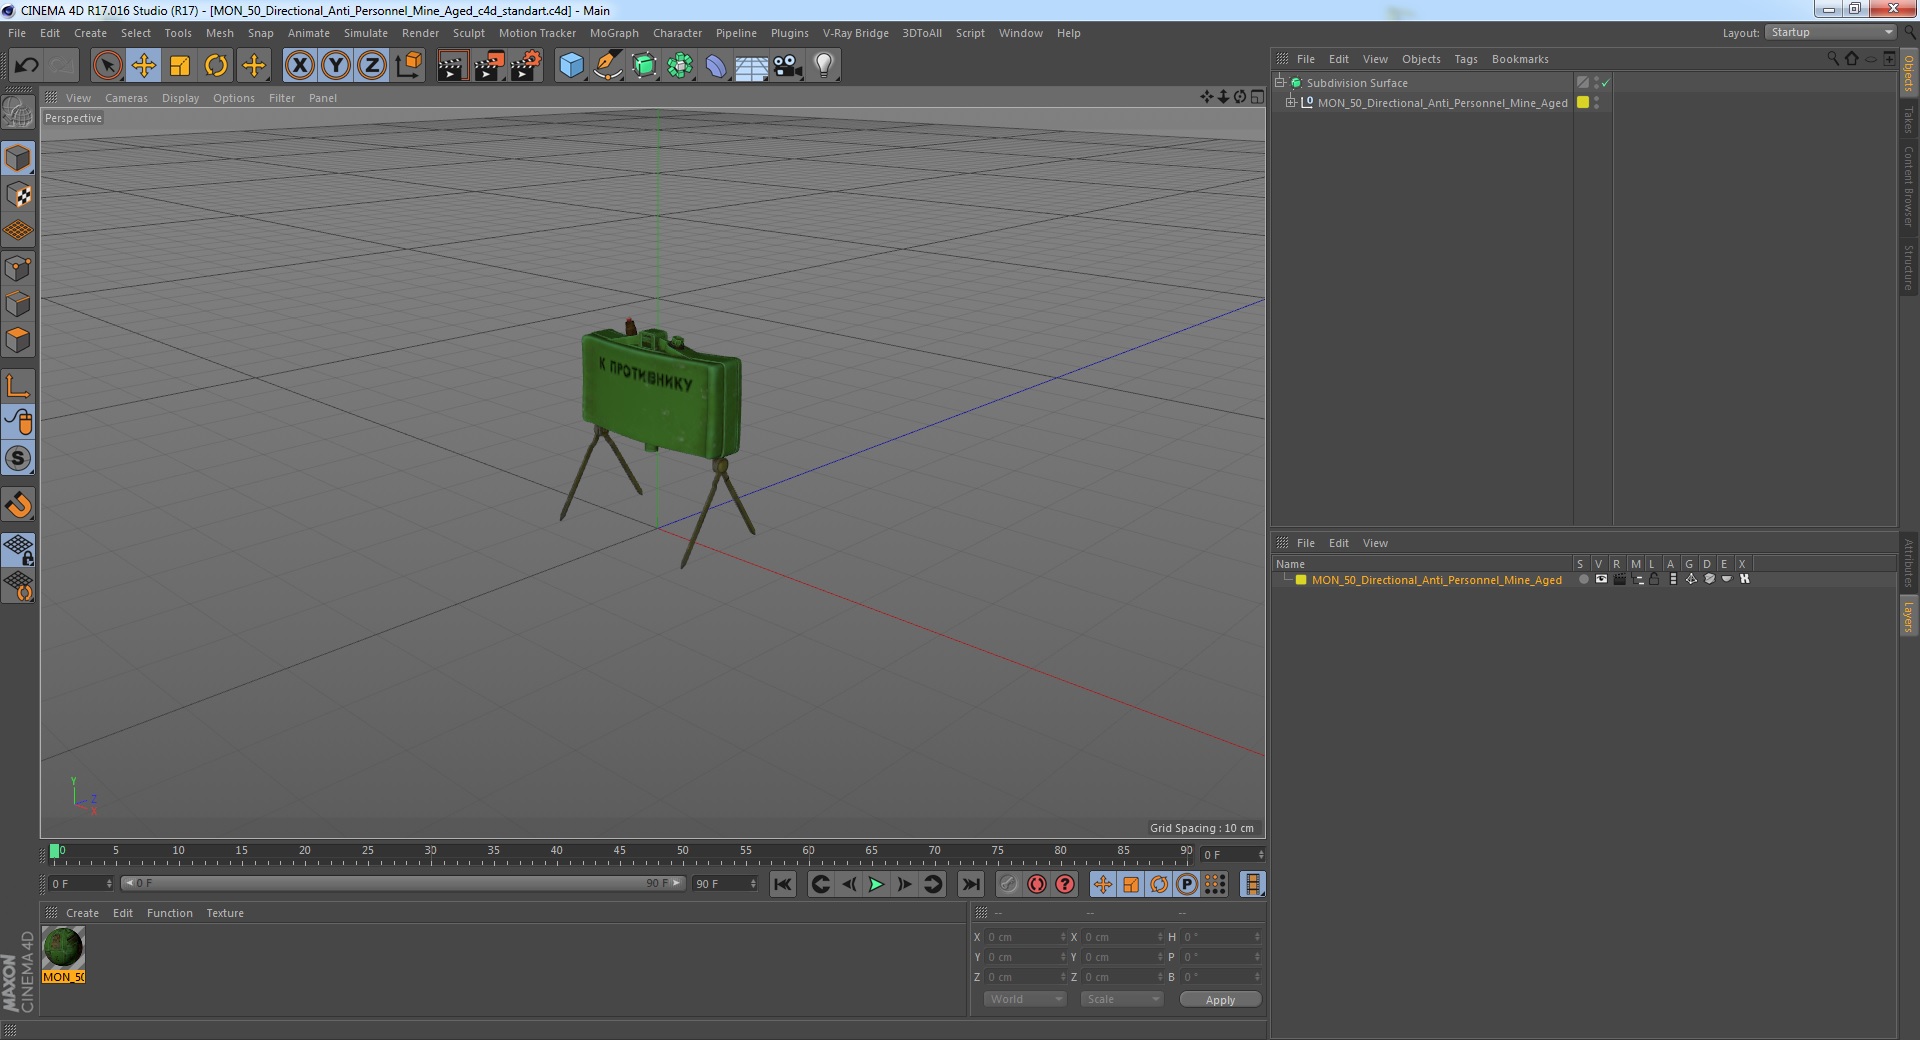
Task: Add a Floor environment object
Action: click(751, 66)
